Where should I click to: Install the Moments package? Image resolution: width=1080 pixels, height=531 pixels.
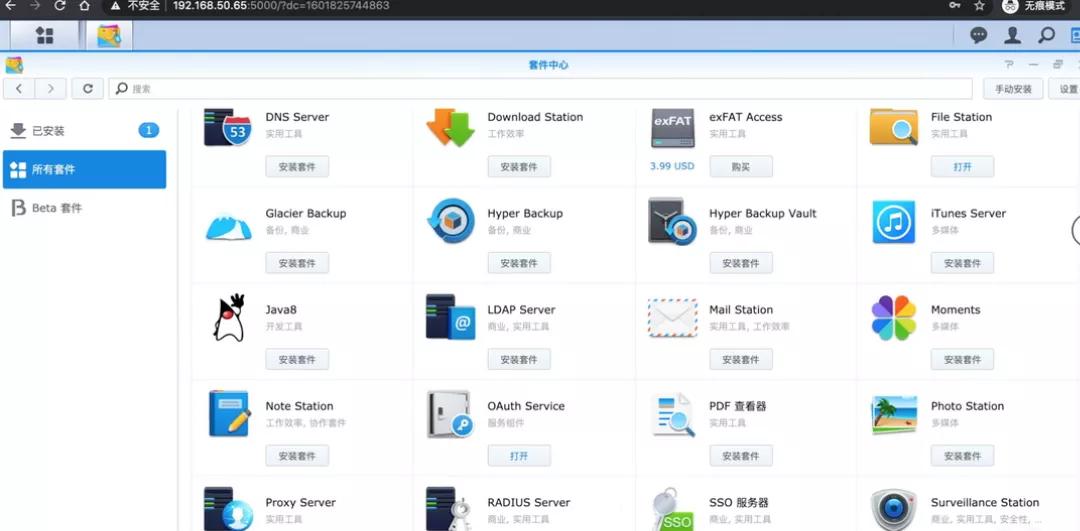(962, 360)
